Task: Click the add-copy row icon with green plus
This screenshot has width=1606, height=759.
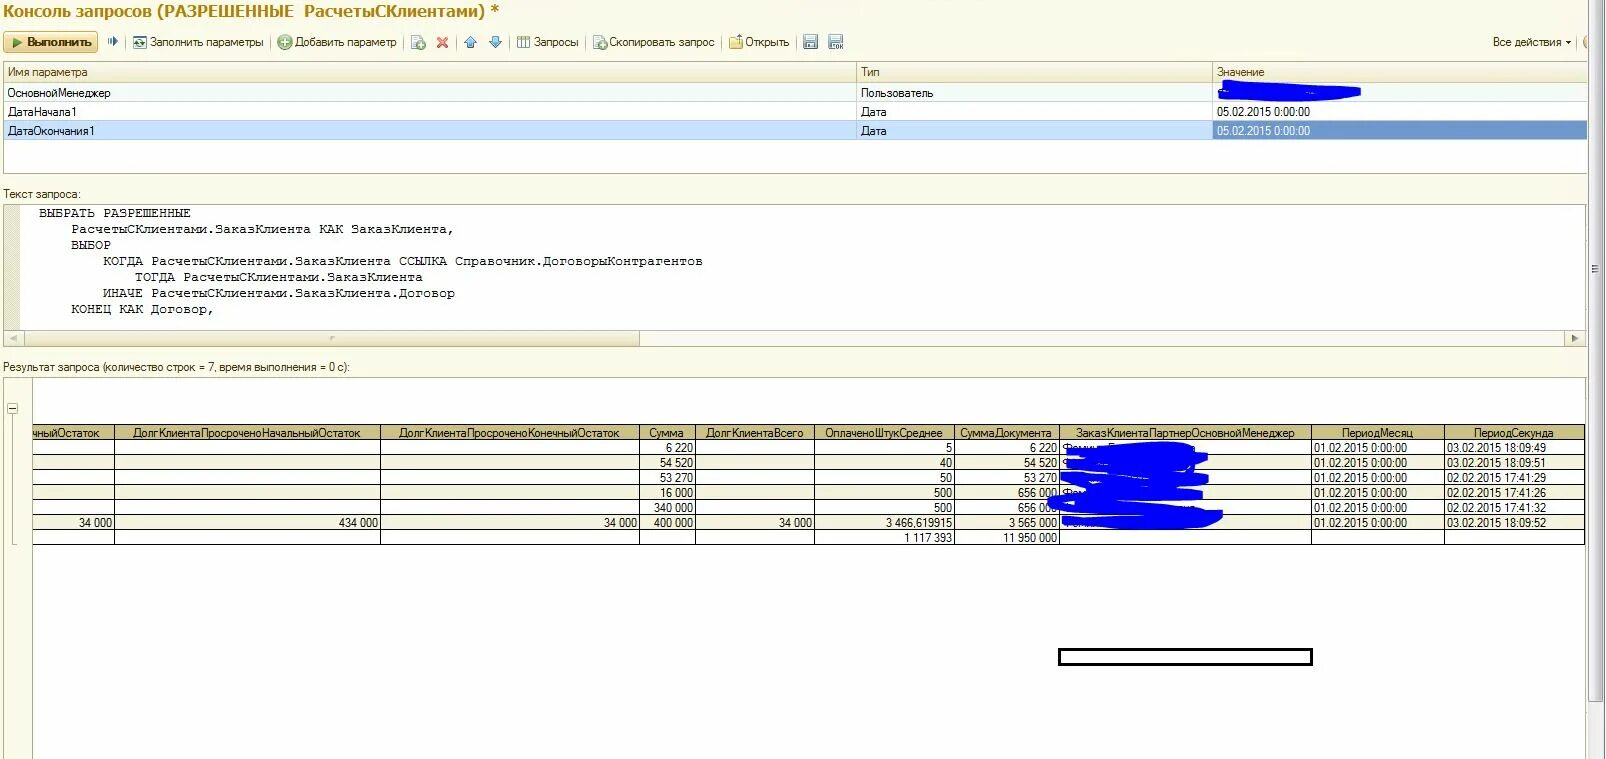Action: coord(419,42)
